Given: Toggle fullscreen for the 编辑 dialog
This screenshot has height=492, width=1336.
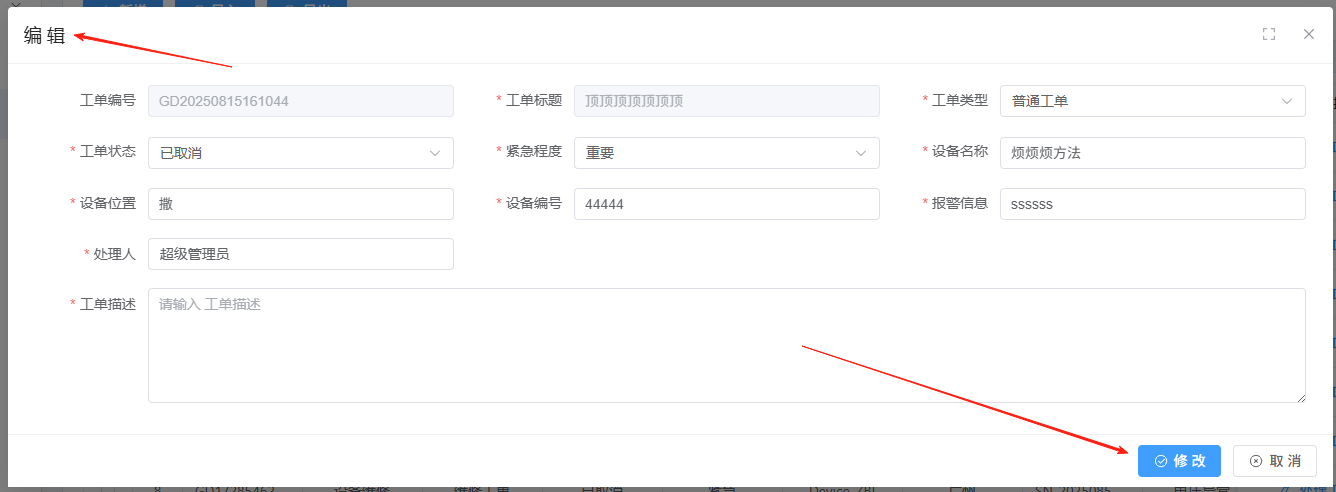Looking at the screenshot, I should 1269,34.
